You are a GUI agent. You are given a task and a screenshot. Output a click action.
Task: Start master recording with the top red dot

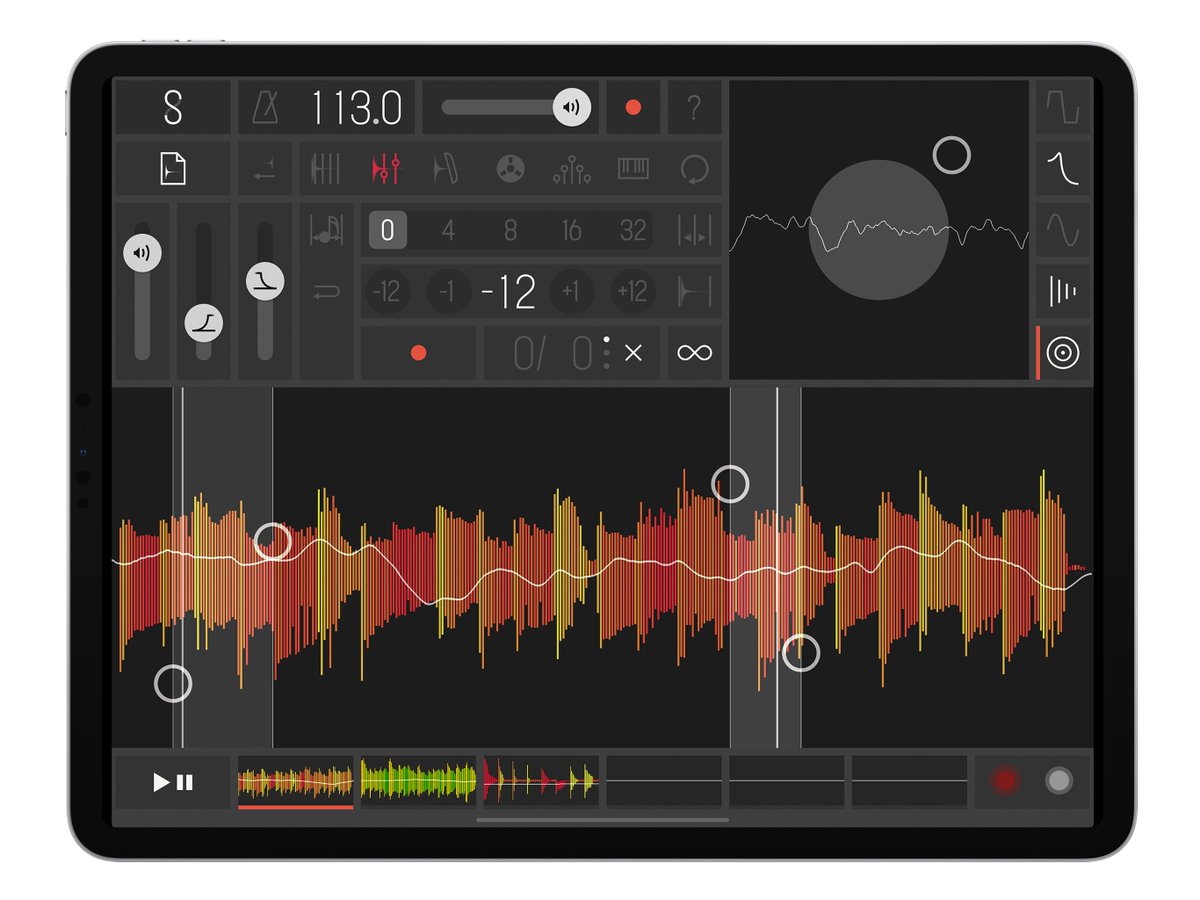pyautogui.click(x=633, y=107)
